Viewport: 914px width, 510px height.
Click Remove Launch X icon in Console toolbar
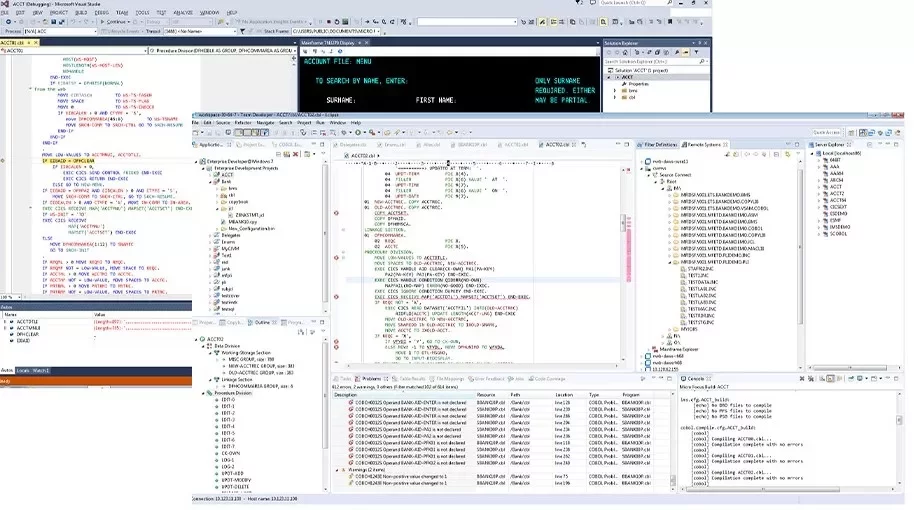(x=802, y=379)
